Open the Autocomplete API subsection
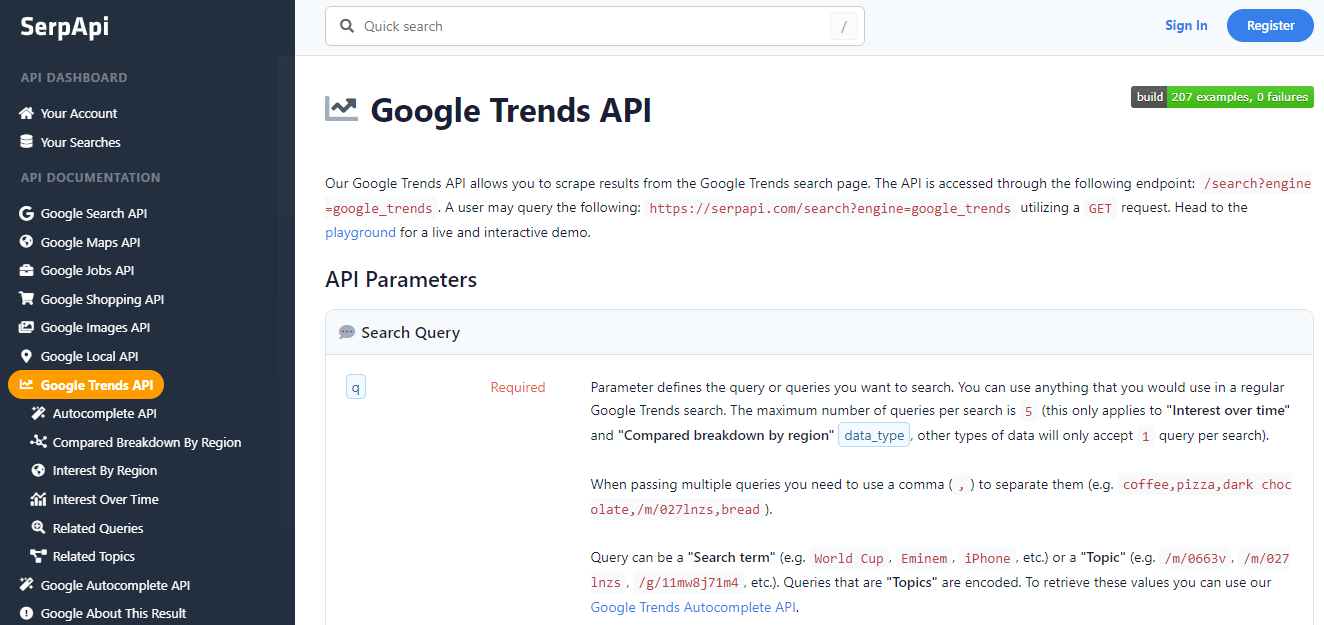The height and width of the screenshot is (625, 1324). (x=104, y=414)
